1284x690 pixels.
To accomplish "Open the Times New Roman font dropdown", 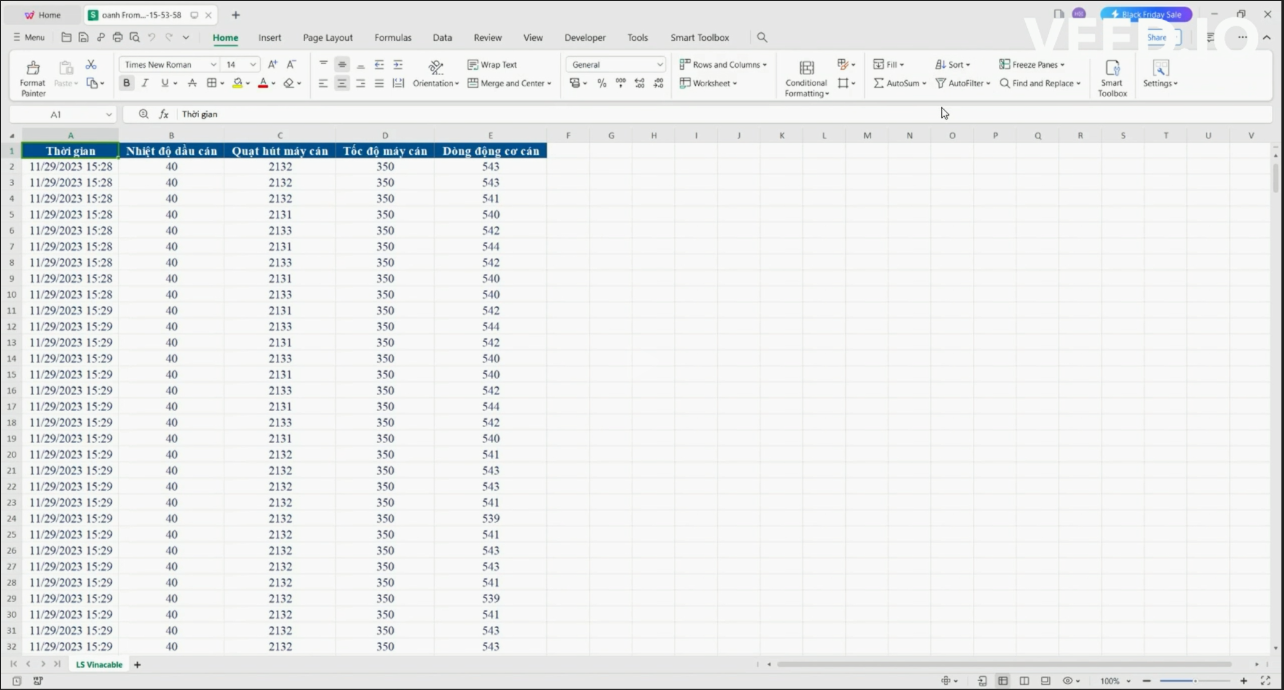I will click(x=213, y=65).
